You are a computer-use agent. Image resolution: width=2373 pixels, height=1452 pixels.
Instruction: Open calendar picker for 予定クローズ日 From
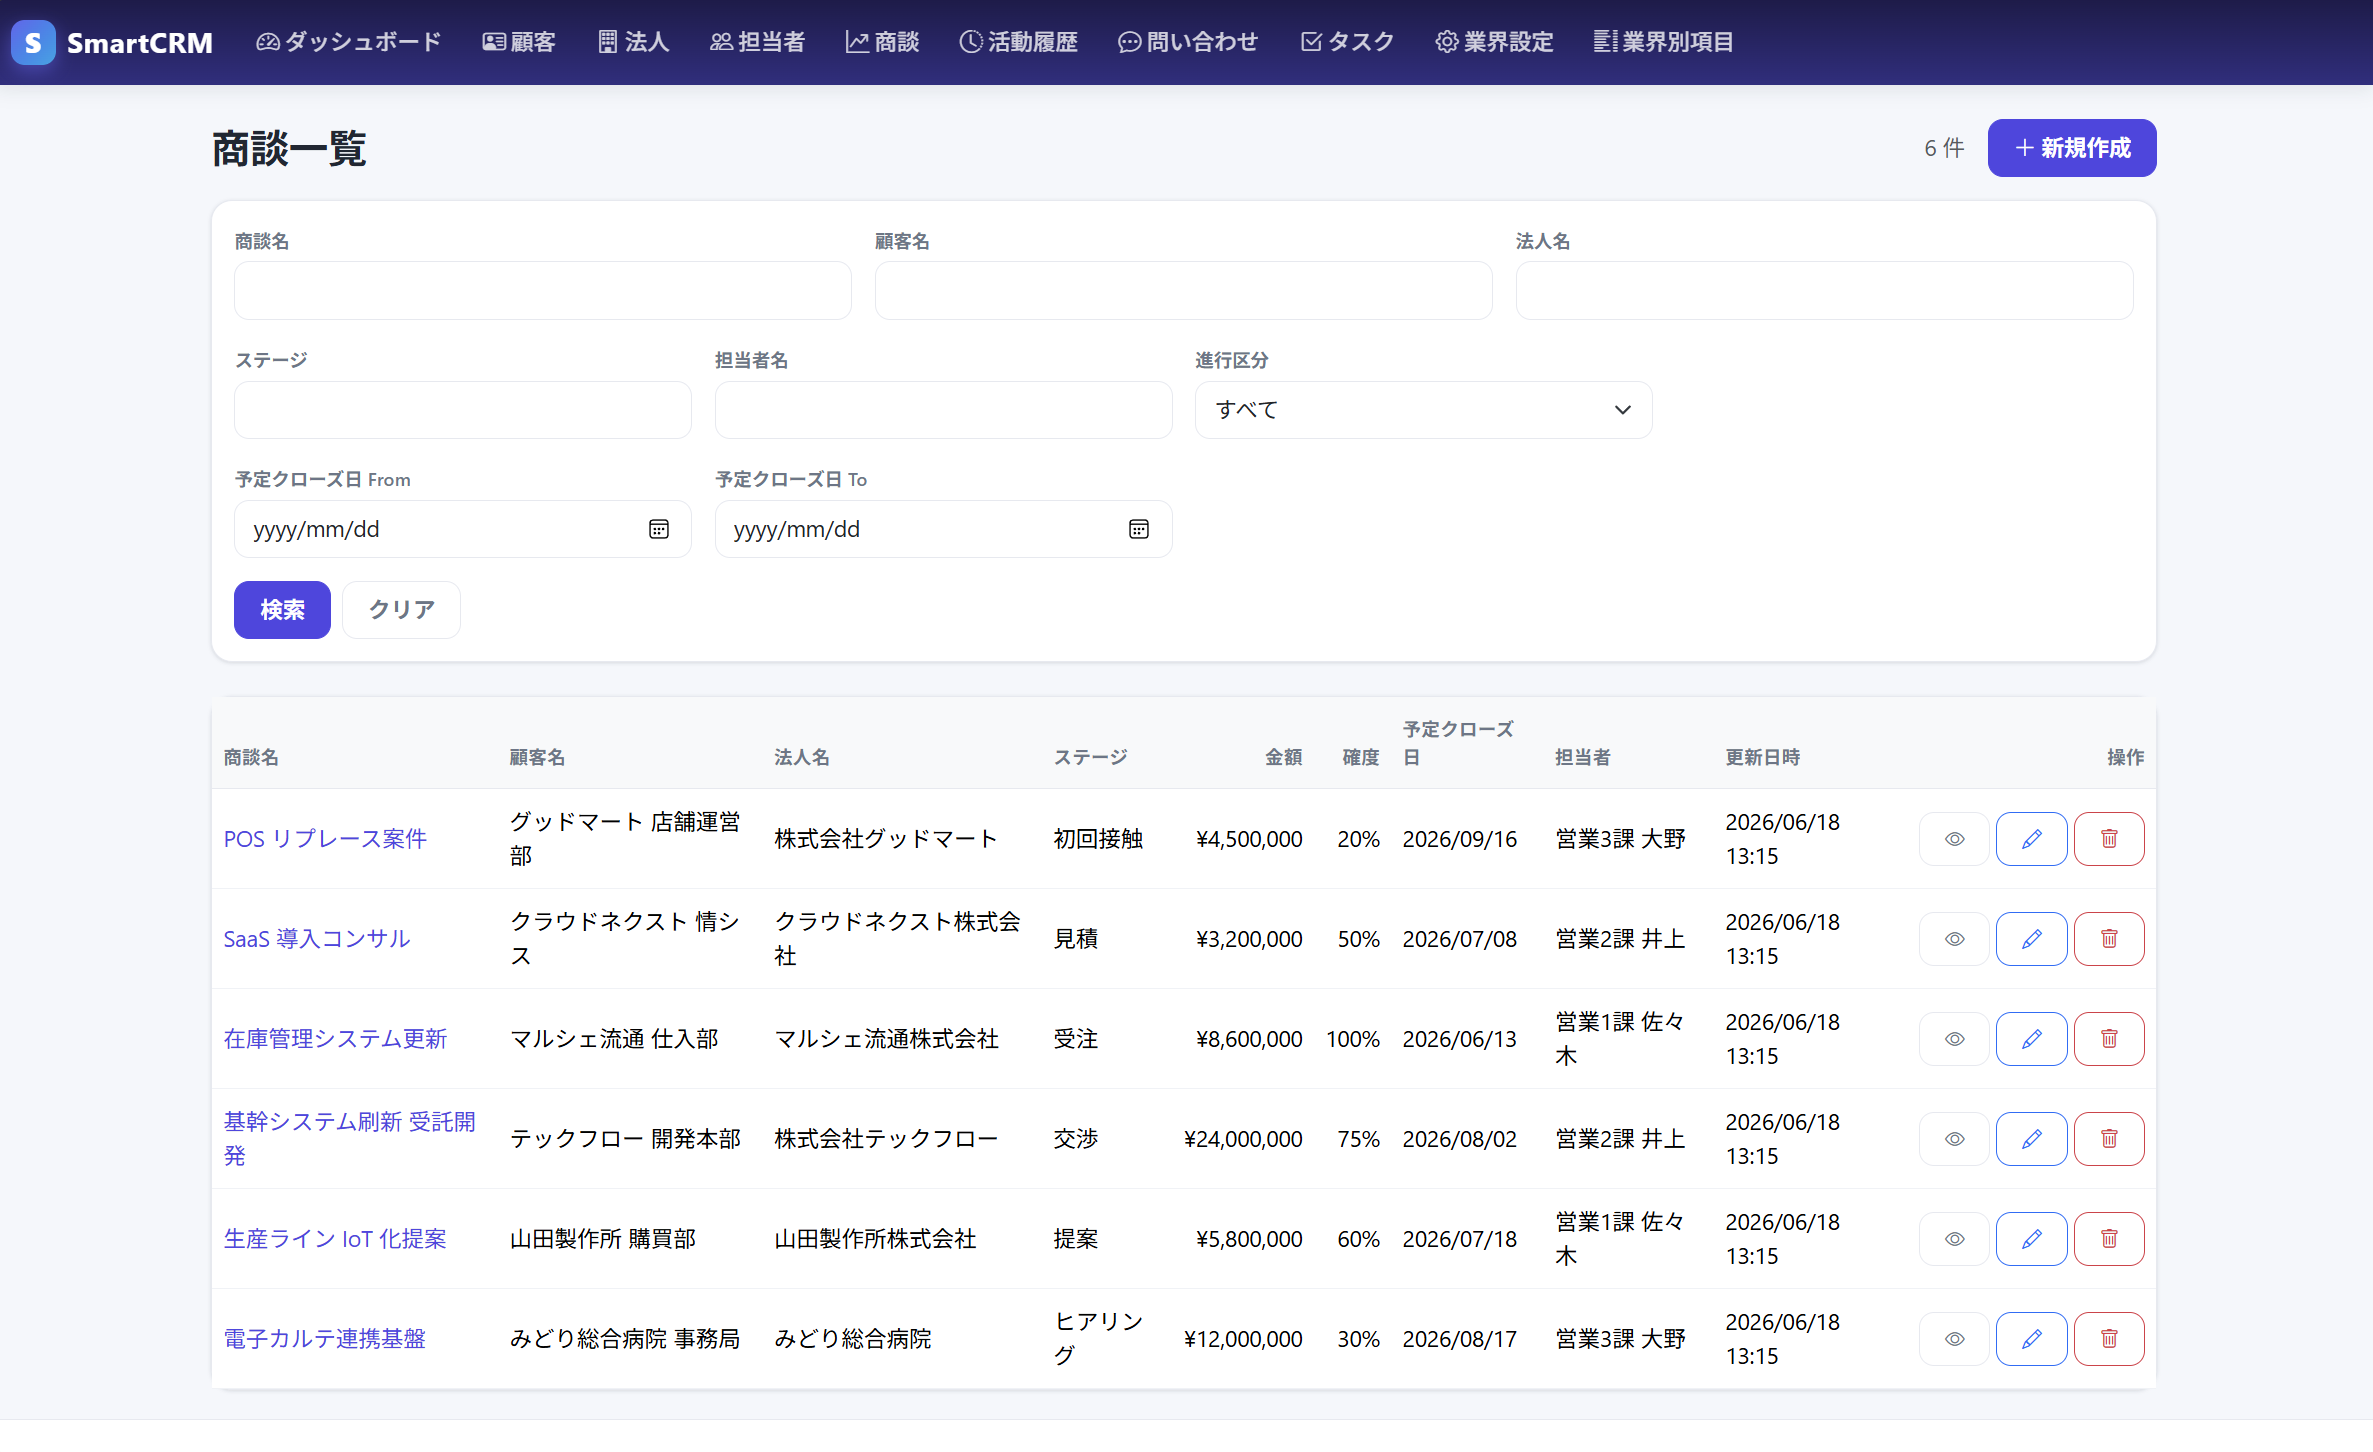(x=658, y=529)
